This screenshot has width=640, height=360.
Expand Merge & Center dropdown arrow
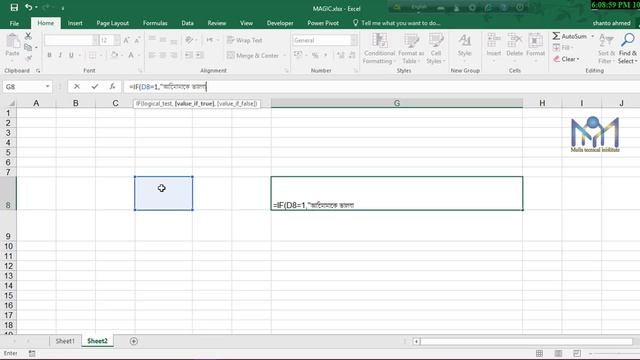284,55
